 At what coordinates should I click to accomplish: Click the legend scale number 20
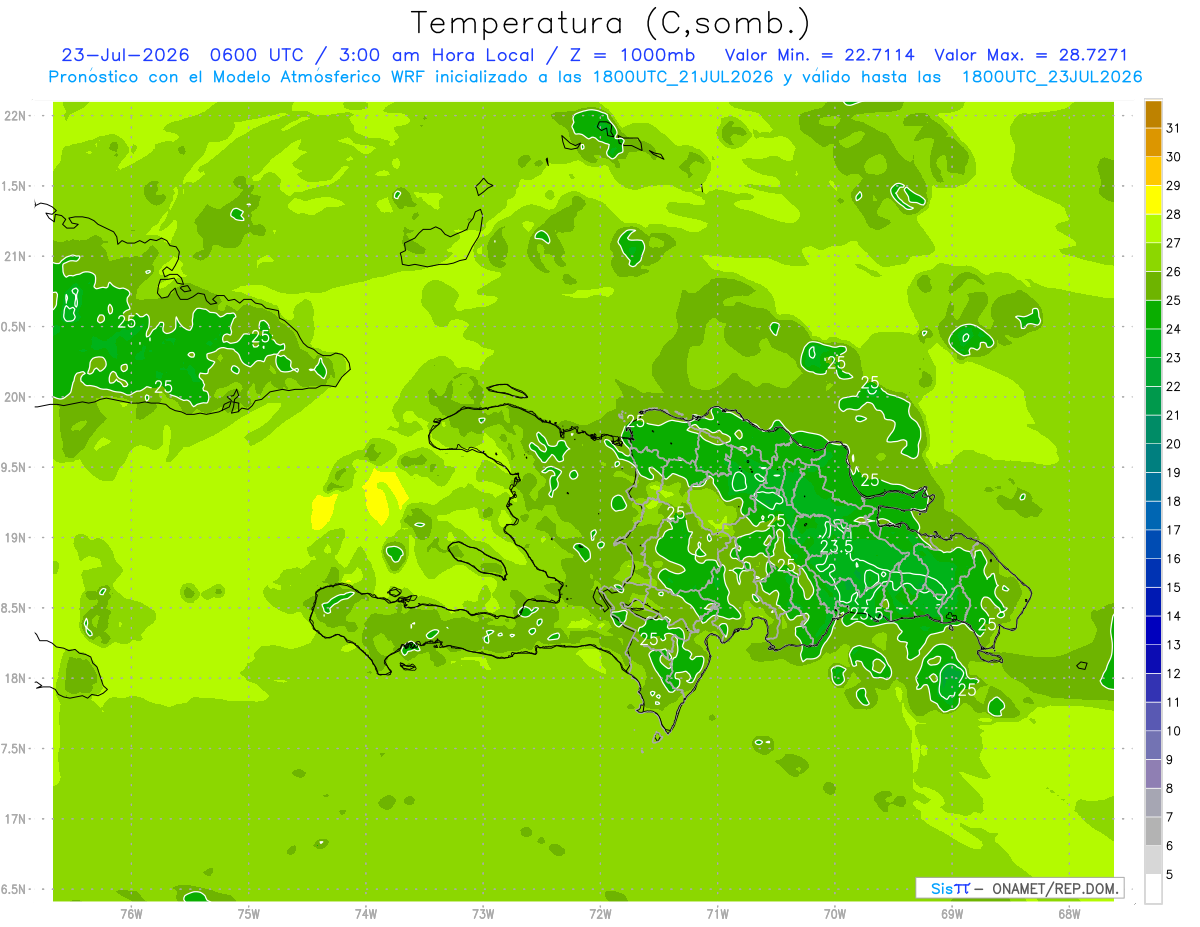[1174, 444]
